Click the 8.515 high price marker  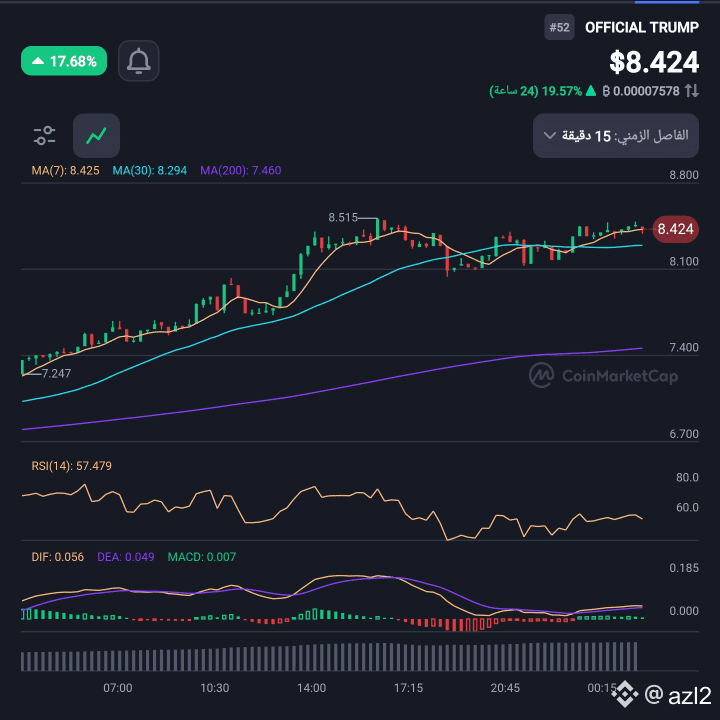pyautogui.click(x=343, y=217)
